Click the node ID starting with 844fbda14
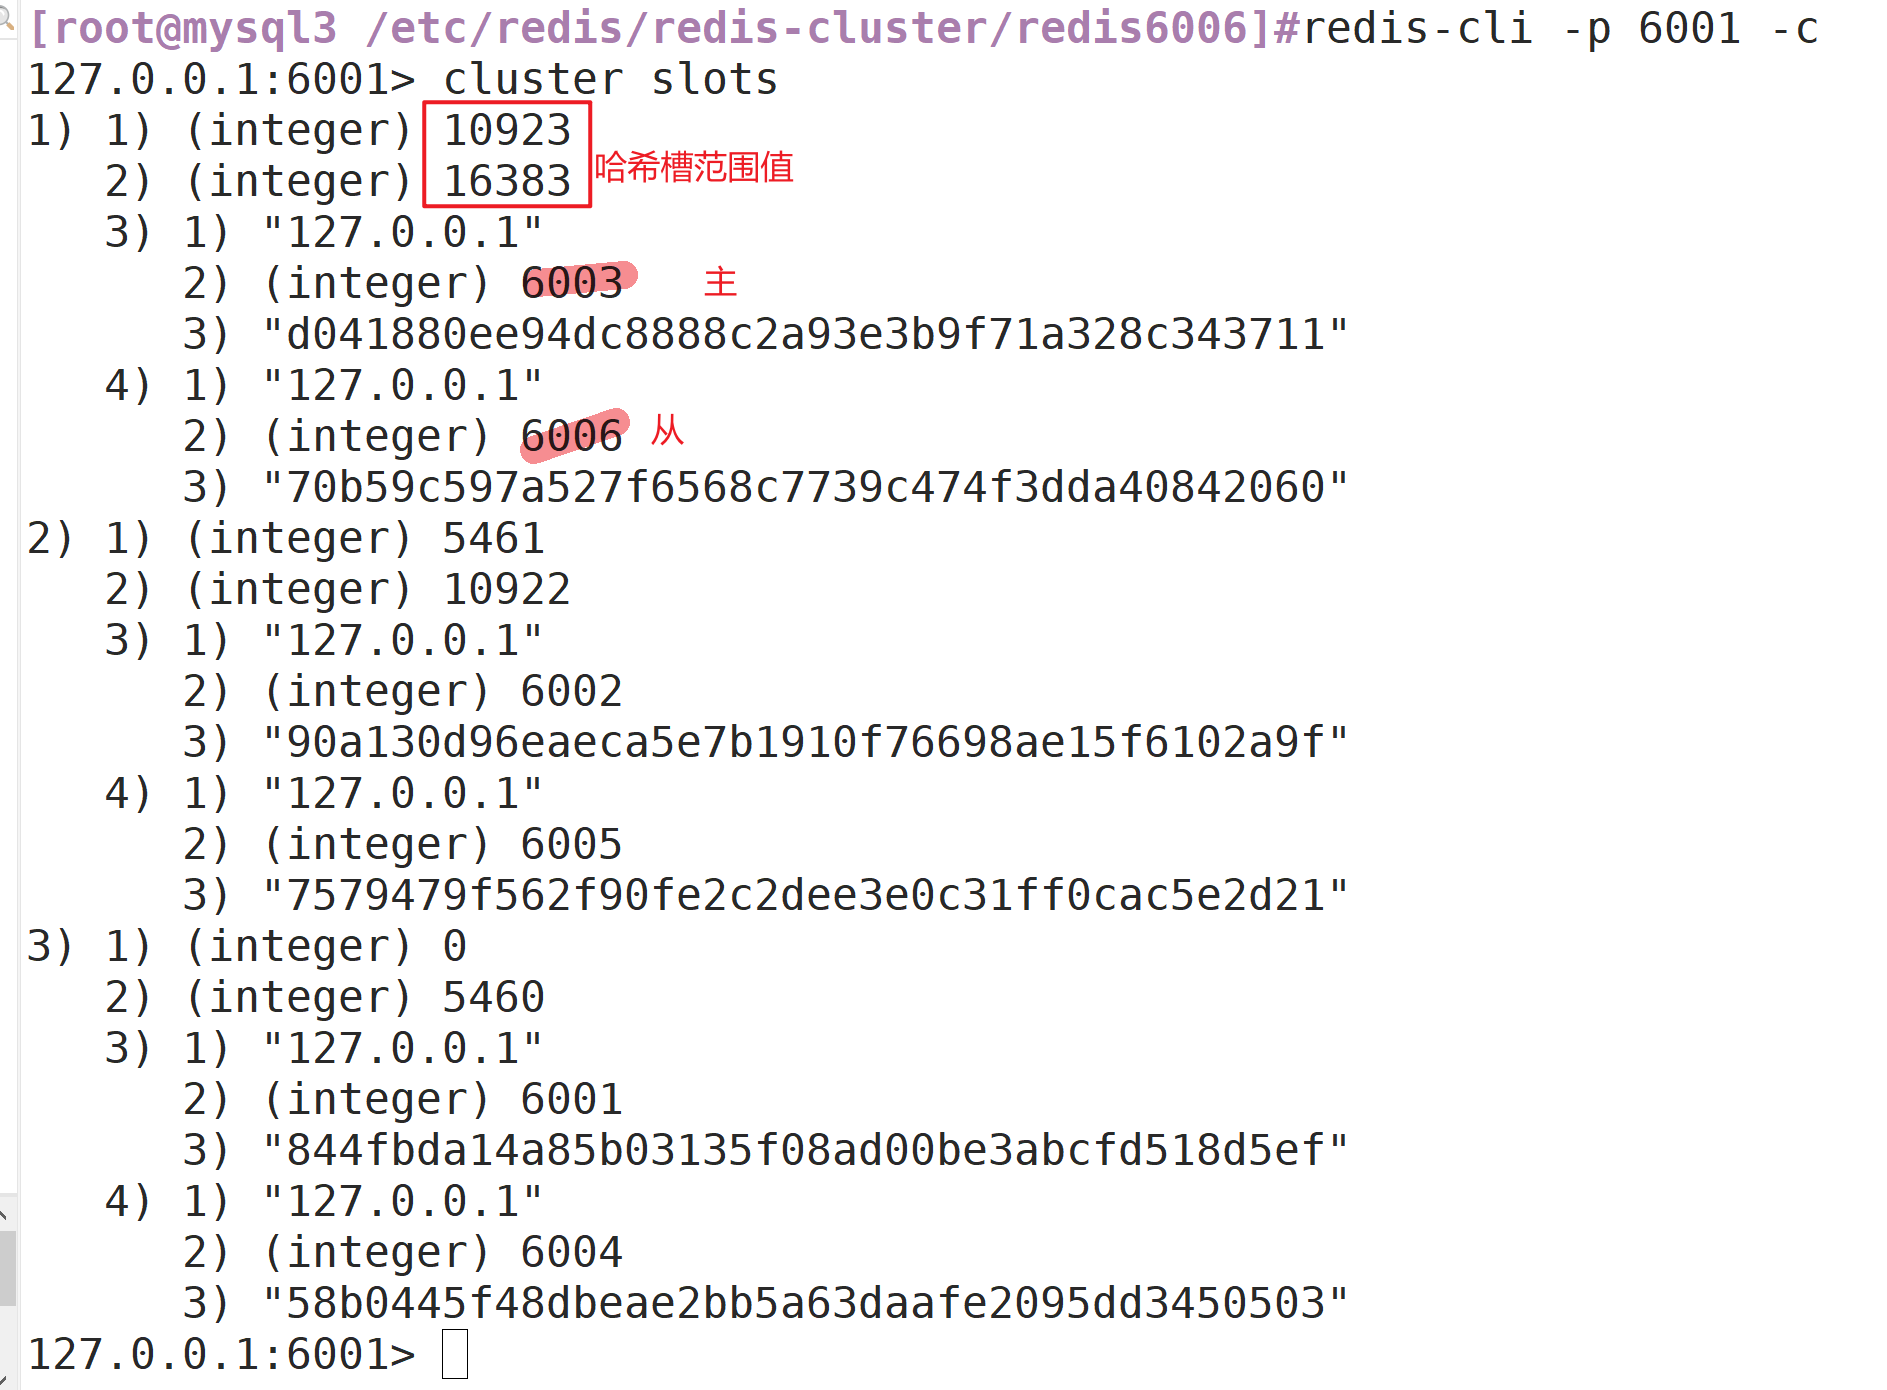The height and width of the screenshot is (1390, 1887). [805, 1150]
